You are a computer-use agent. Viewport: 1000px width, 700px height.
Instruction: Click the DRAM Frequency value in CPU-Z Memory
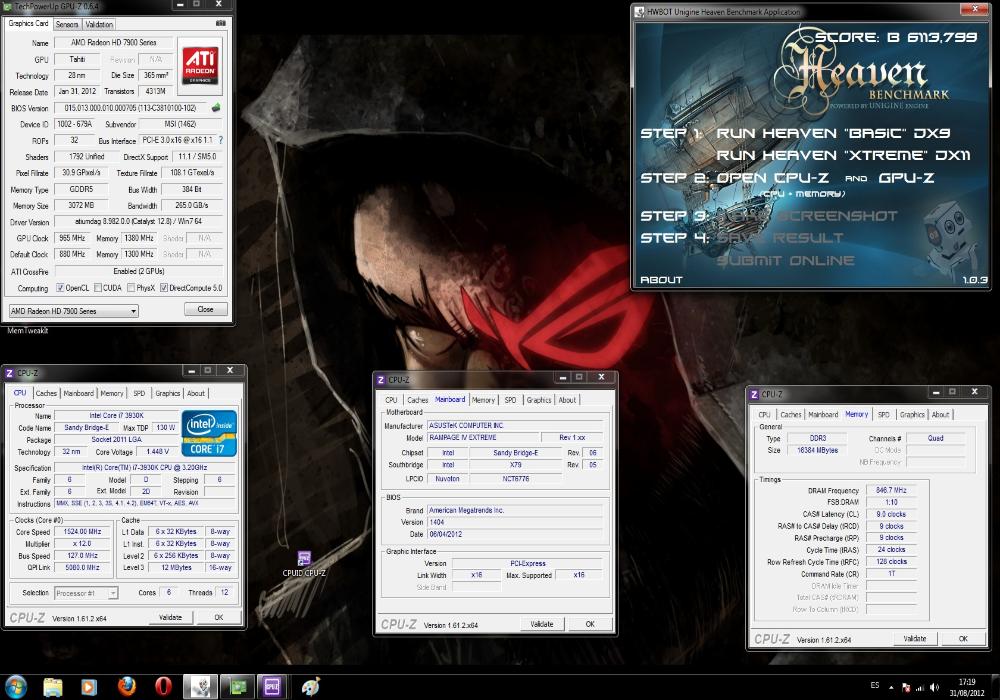click(890, 490)
